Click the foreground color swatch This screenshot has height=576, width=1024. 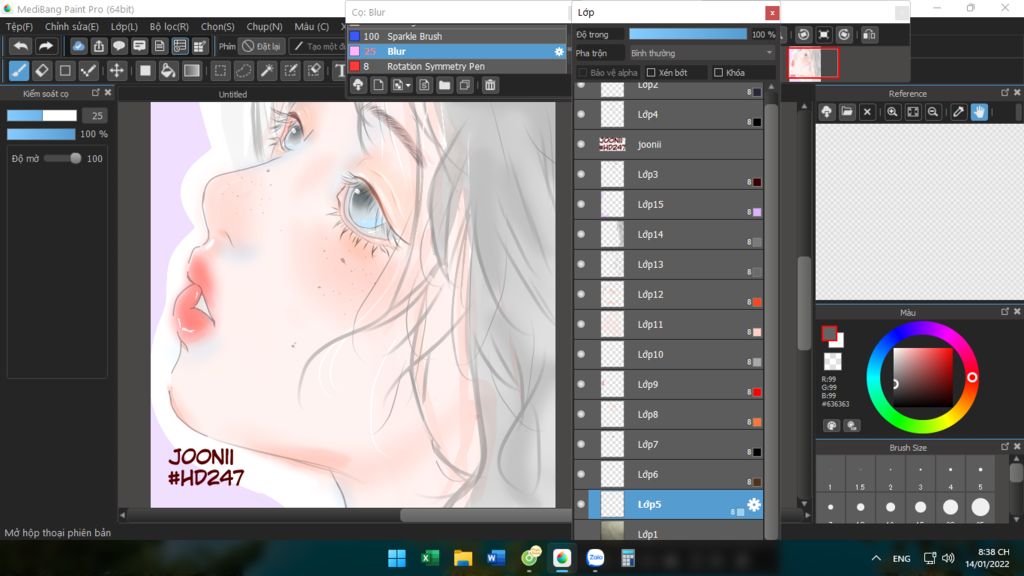(x=829, y=334)
